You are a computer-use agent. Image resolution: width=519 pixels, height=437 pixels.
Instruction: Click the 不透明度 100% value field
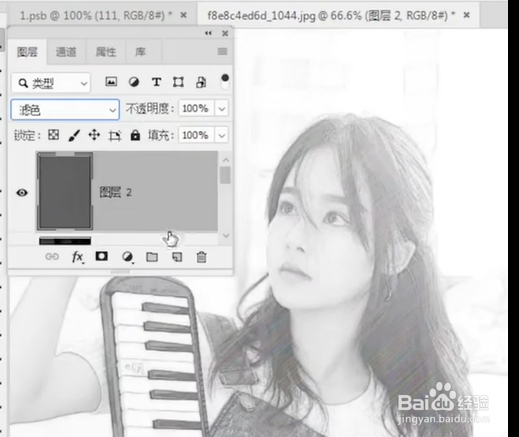(196, 109)
